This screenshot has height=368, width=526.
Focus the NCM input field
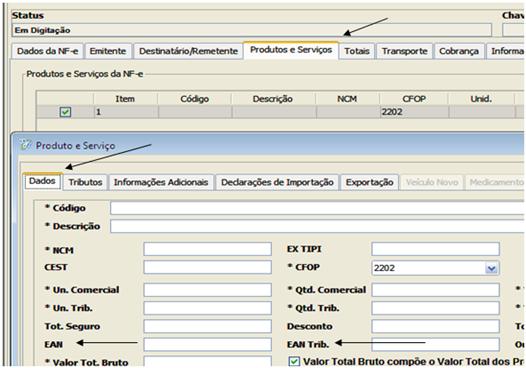coord(207,249)
